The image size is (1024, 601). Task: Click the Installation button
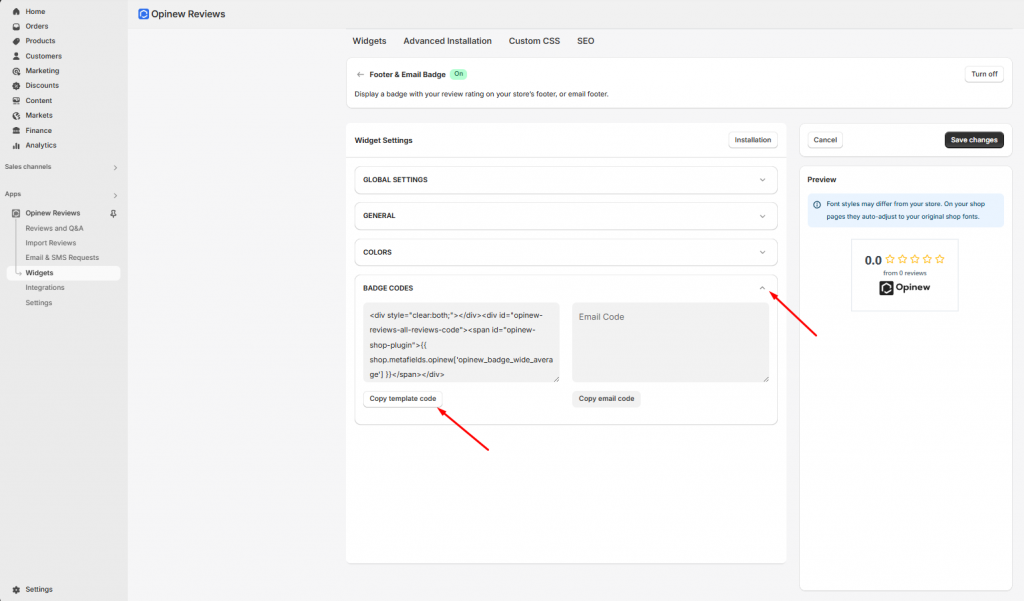coord(752,140)
